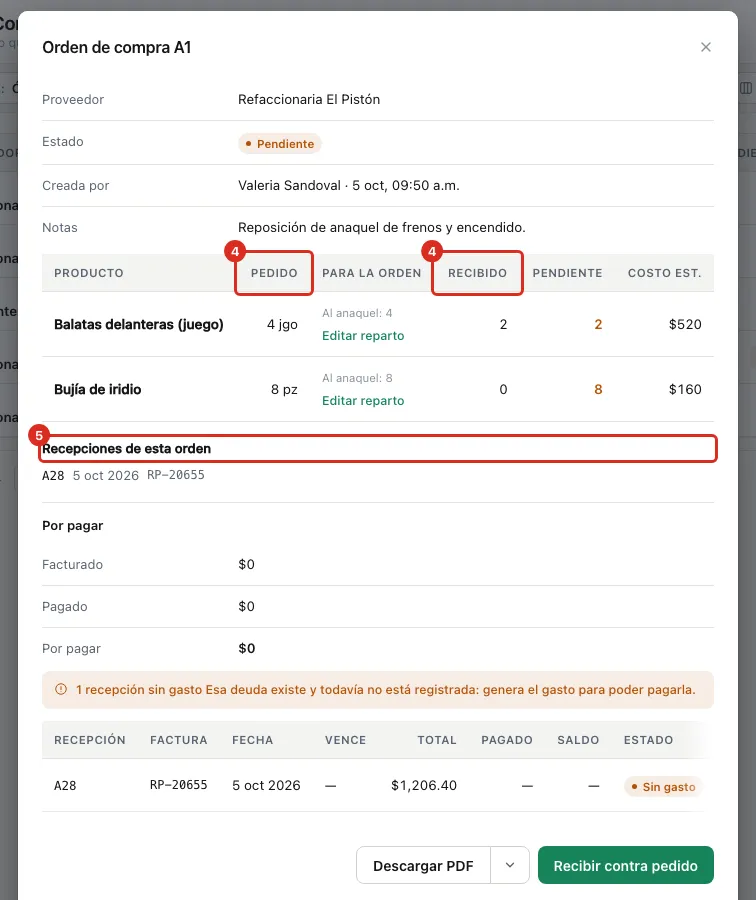Click the Al anaquel: 4 text
This screenshot has width=756, height=900.
tap(357, 313)
